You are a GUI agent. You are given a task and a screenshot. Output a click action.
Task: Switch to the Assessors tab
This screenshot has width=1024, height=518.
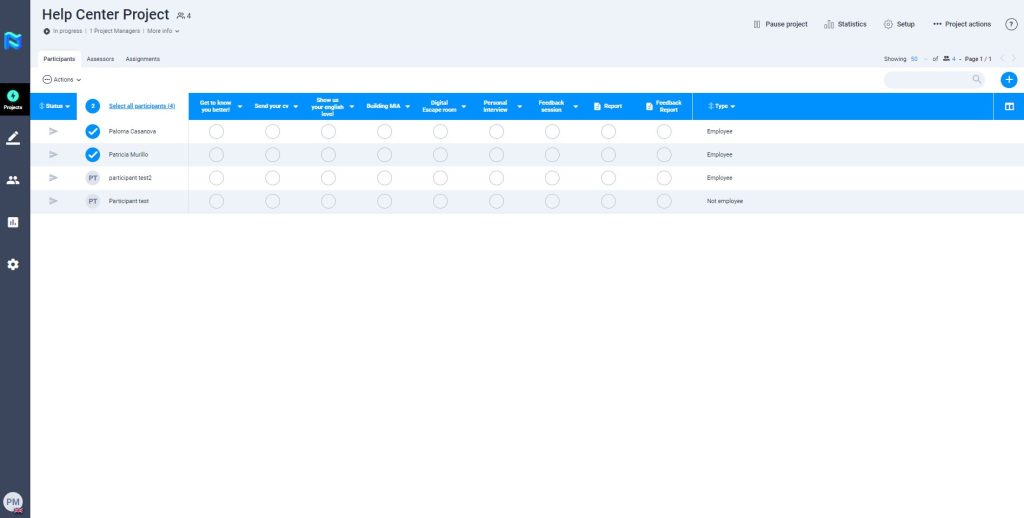pyautogui.click(x=100, y=59)
